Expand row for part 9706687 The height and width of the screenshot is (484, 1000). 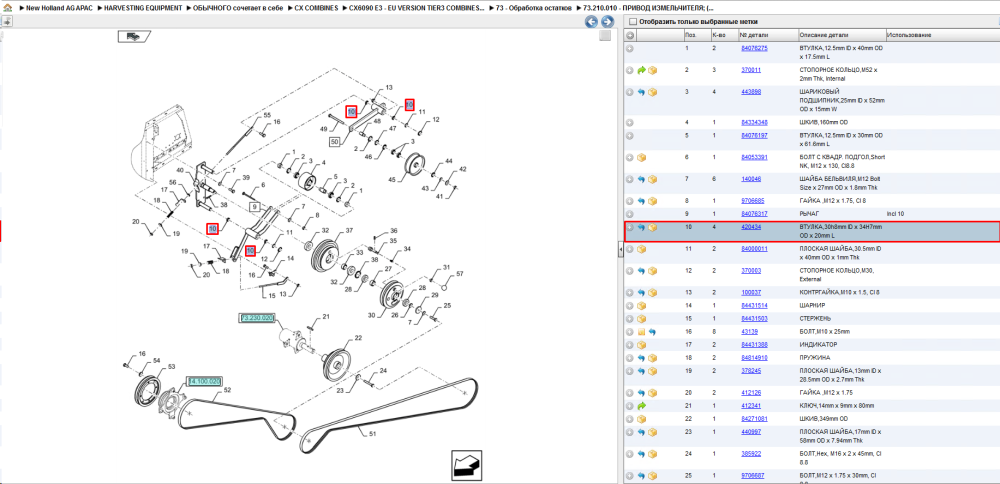click(x=630, y=476)
